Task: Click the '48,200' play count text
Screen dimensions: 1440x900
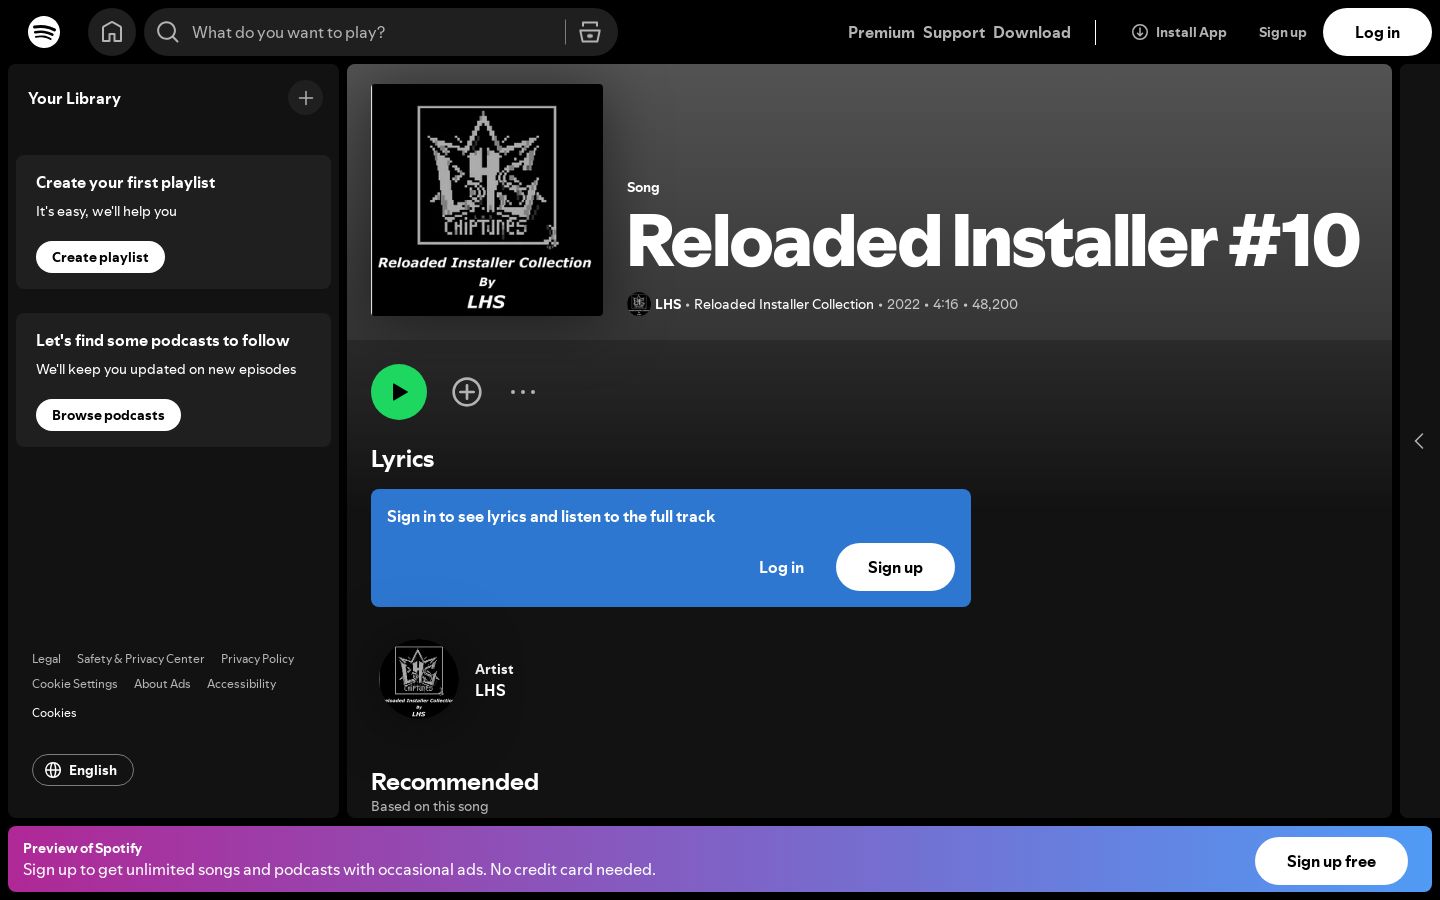Action: (x=995, y=304)
